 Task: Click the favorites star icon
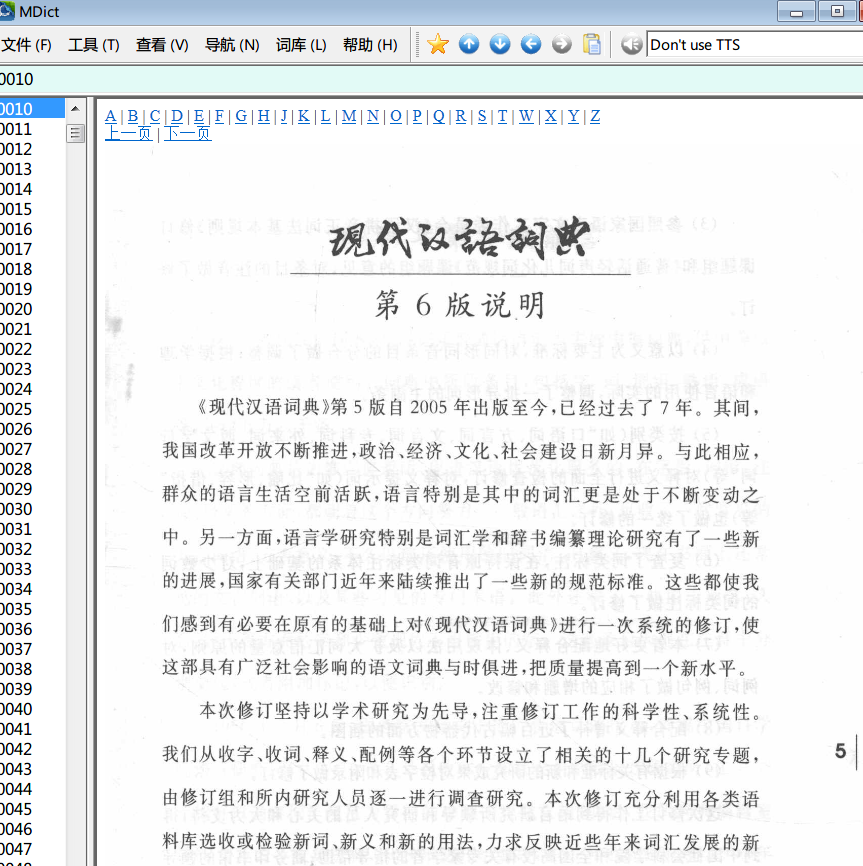pos(438,44)
